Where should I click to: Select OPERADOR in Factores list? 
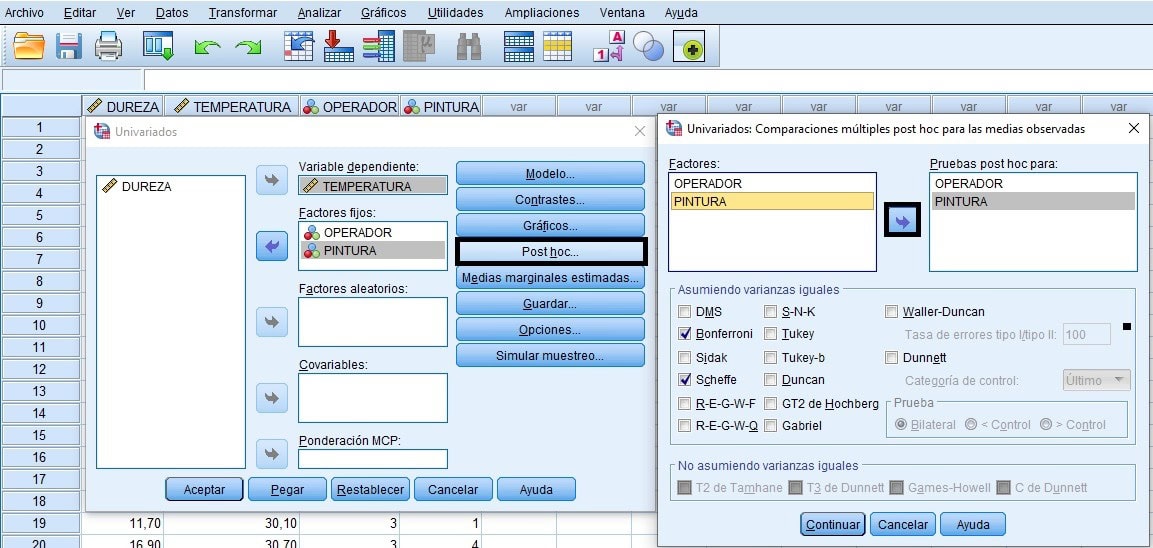pyautogui.click(x=772, y=183)
